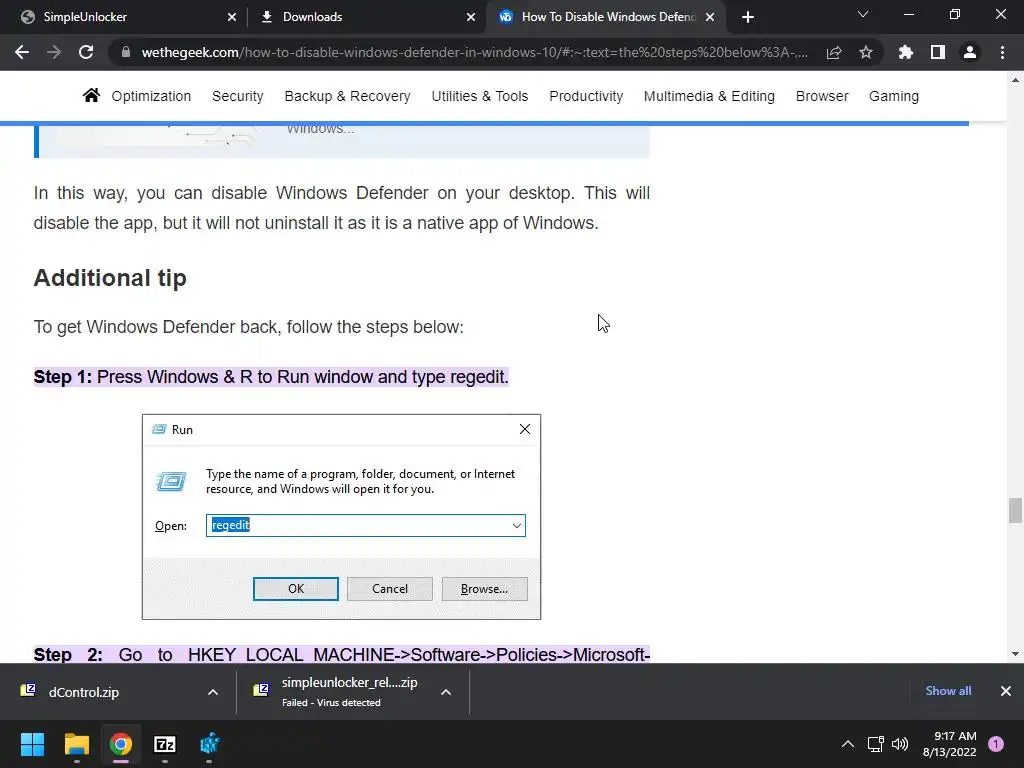Click the Run dialog screenshot image
This screenshot has width=1024, height=768.
pos(342,517)
